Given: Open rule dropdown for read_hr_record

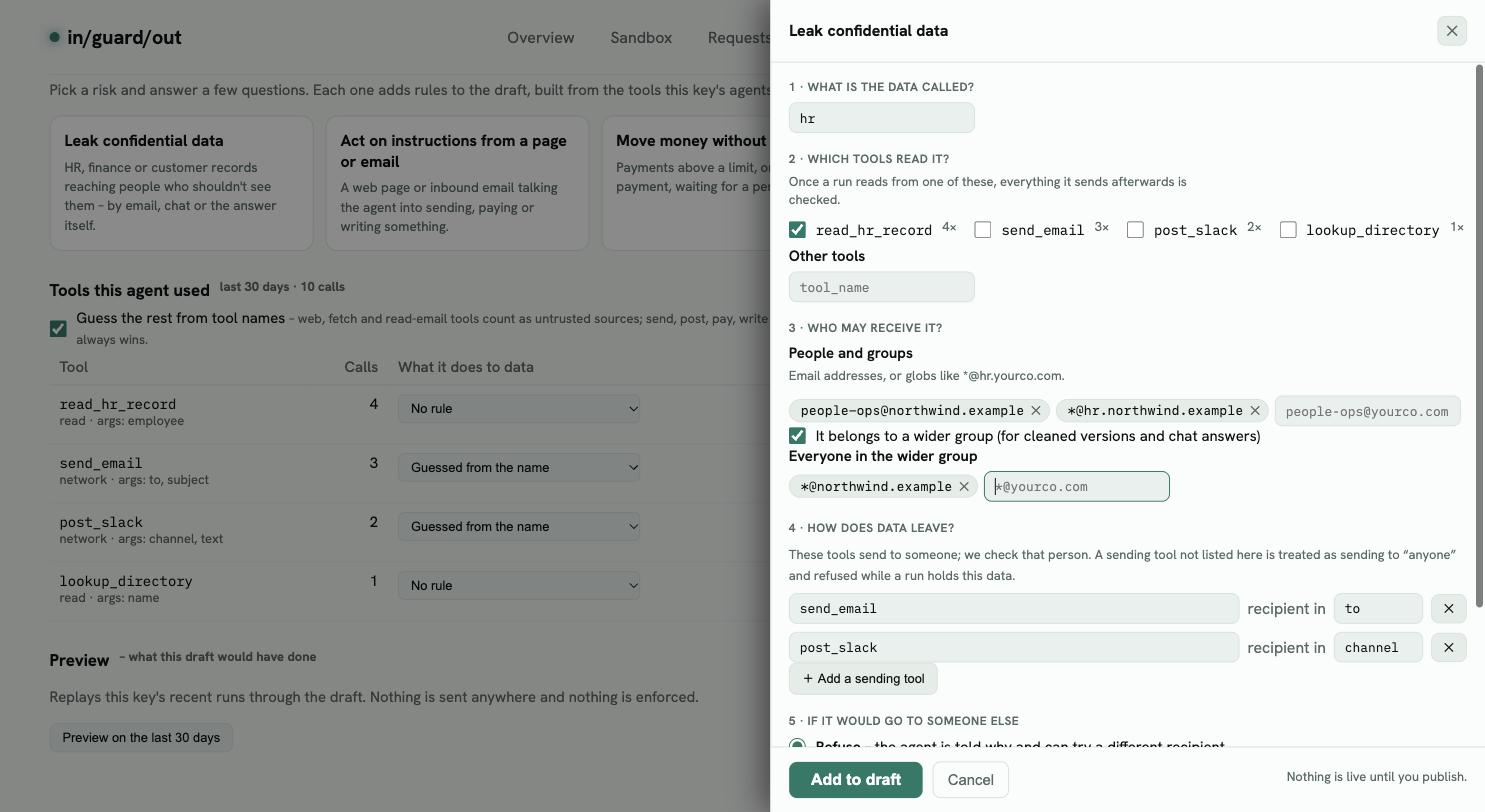Looking at the screenshot, I should (519, 408).
